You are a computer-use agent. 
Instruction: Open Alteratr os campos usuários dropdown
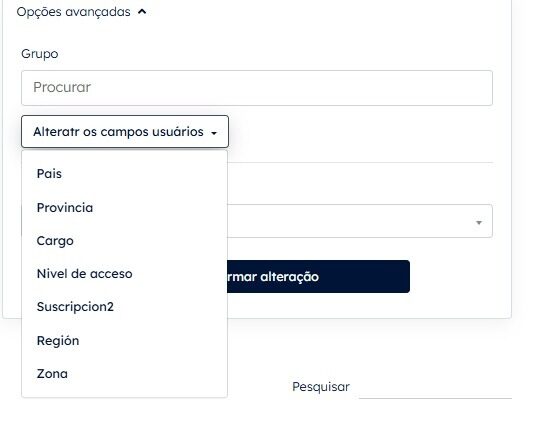pos(125,132)
